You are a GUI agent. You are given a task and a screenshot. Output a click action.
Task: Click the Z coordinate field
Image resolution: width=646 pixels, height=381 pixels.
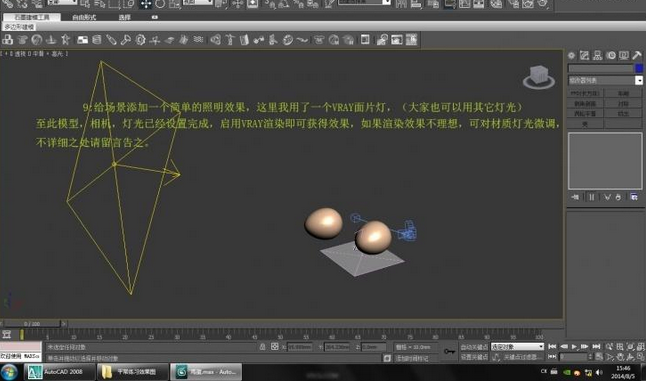(373, 347)
